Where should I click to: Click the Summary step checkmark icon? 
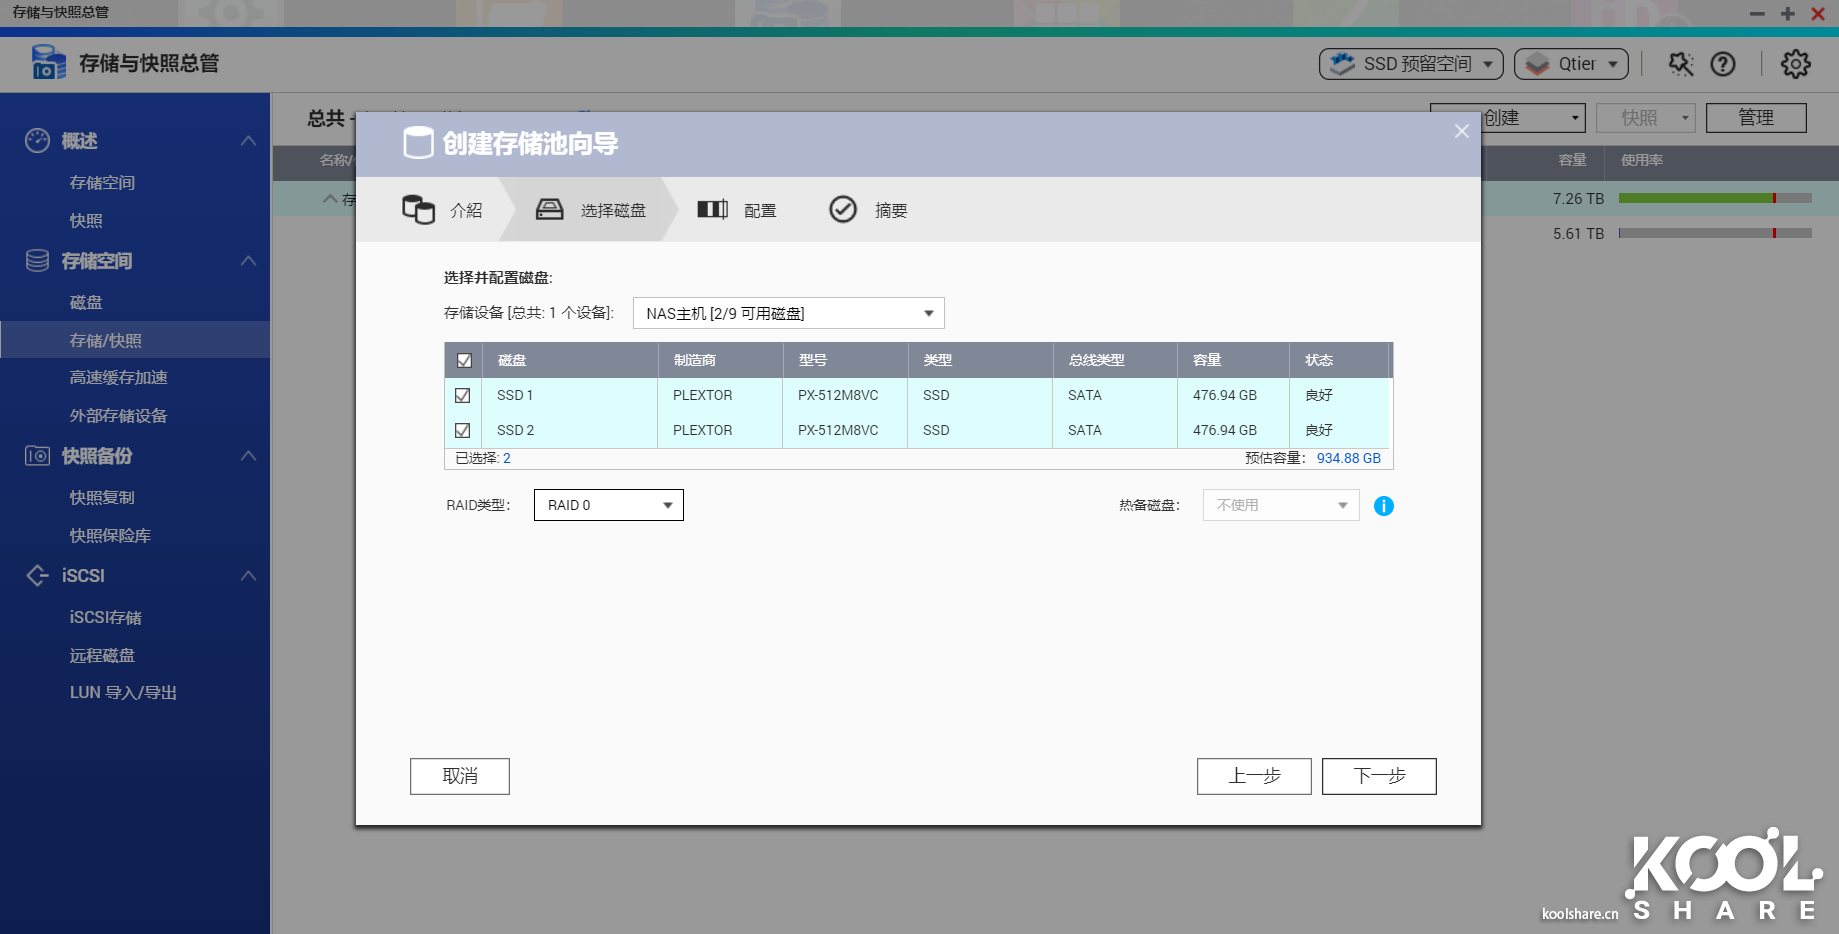pos(843,210)
